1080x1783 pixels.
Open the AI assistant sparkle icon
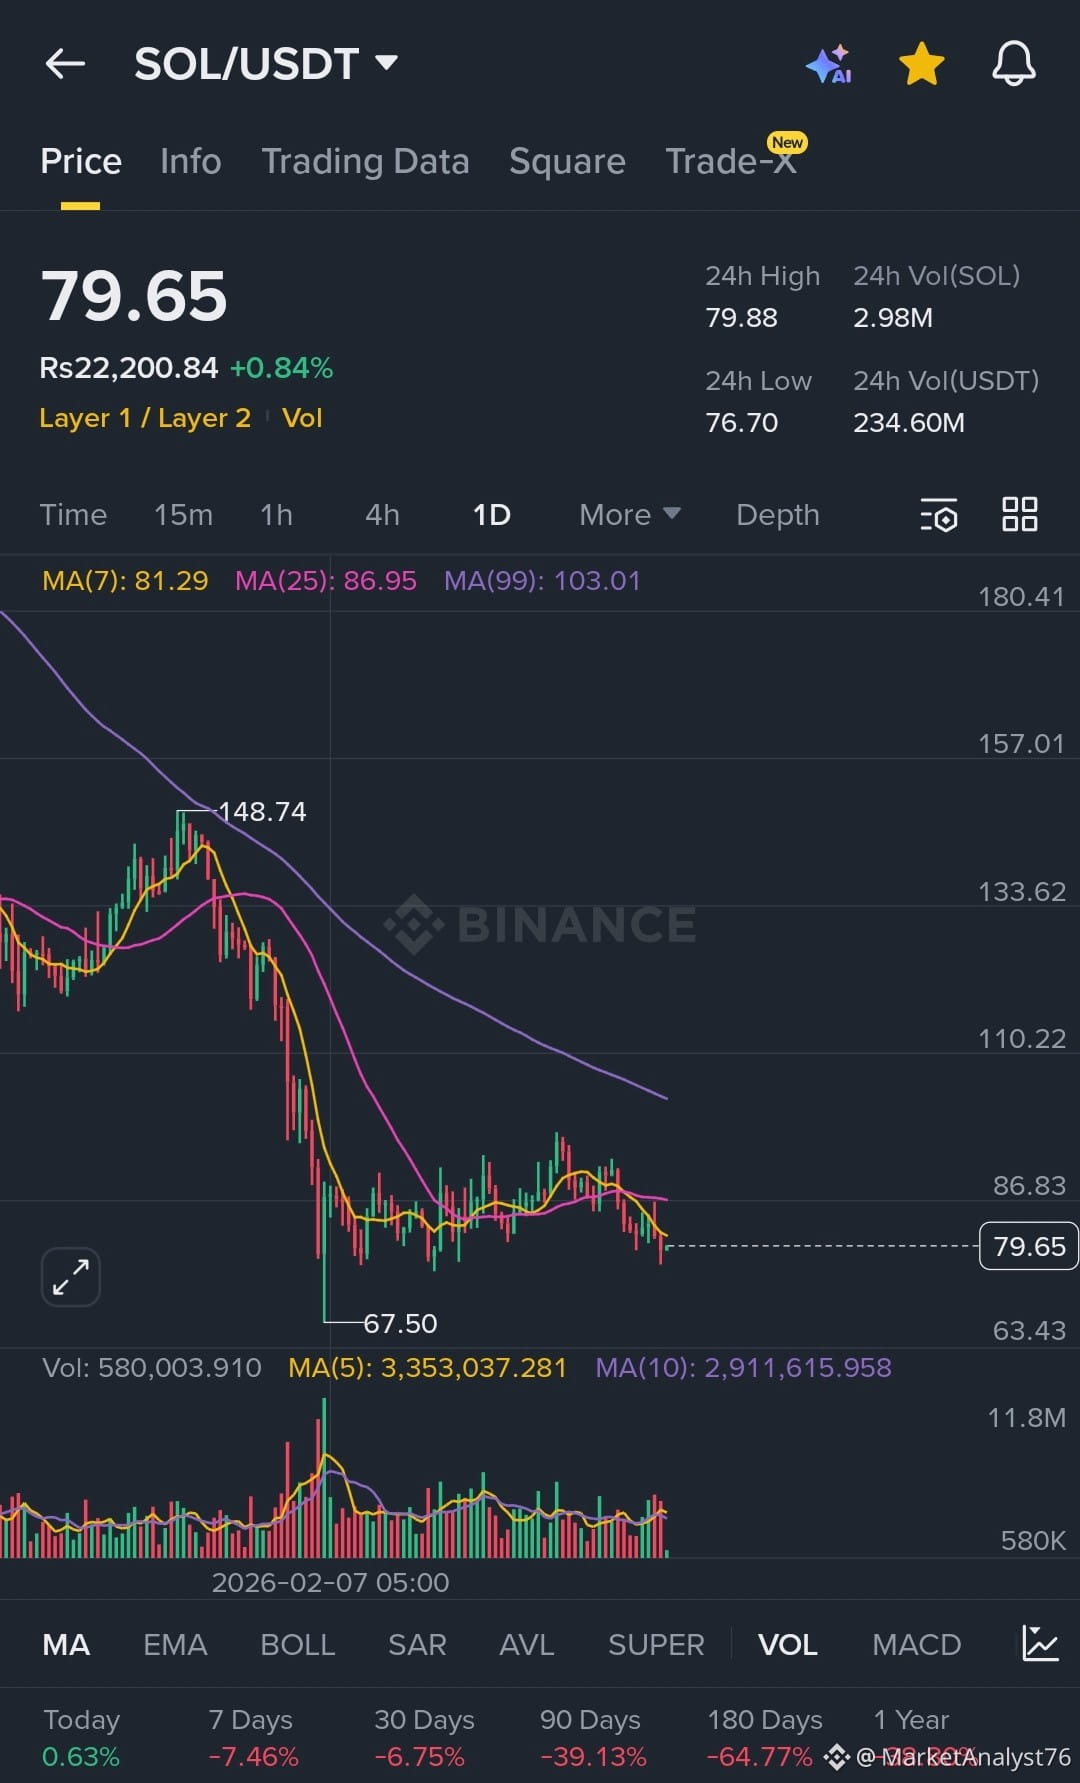tap(829, 64)
